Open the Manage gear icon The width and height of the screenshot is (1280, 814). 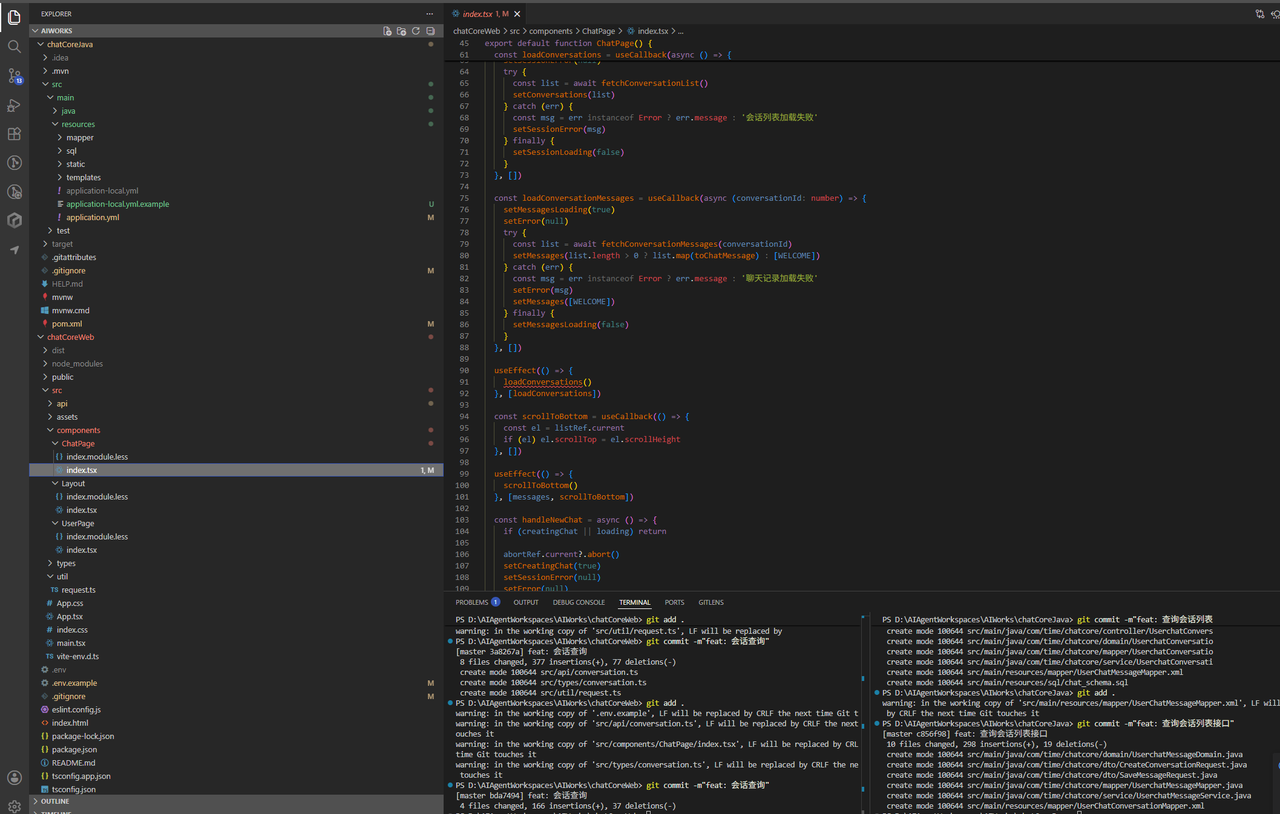(14, 806)
